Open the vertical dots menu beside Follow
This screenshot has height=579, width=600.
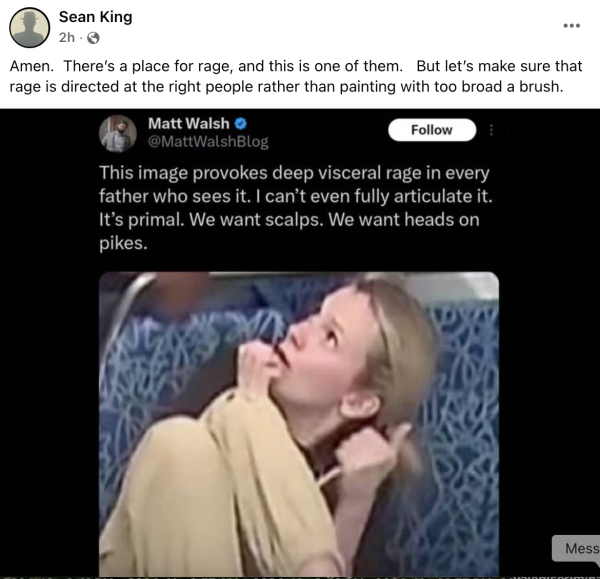coord(491,130)
